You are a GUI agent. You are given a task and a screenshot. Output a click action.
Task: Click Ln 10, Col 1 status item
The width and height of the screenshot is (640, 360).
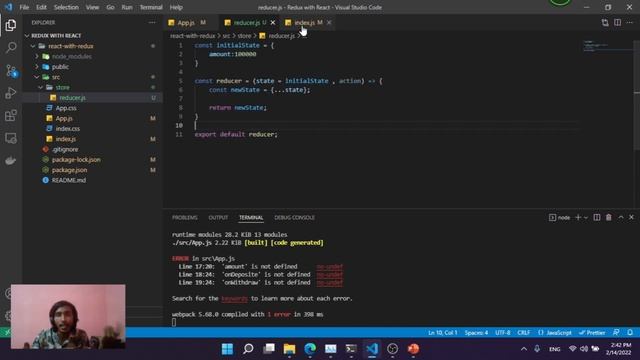tap(442, 333)
